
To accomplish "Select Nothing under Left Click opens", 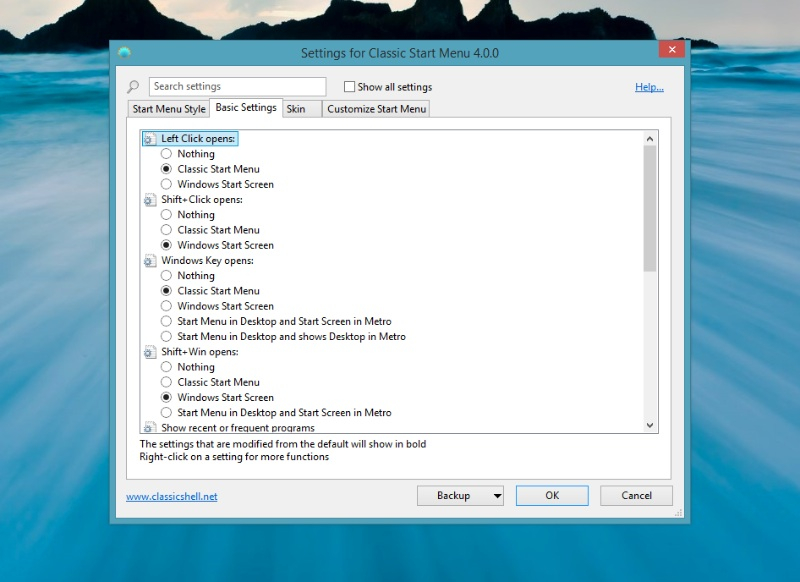I will 167,154.
